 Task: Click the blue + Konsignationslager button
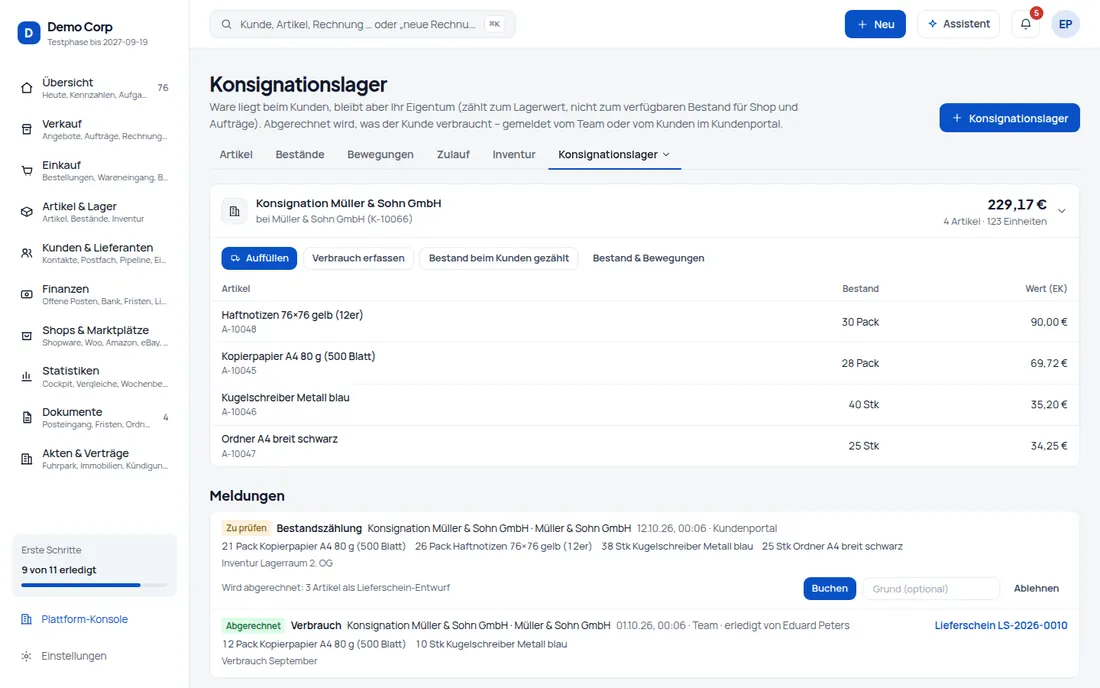click(1009, 118)
